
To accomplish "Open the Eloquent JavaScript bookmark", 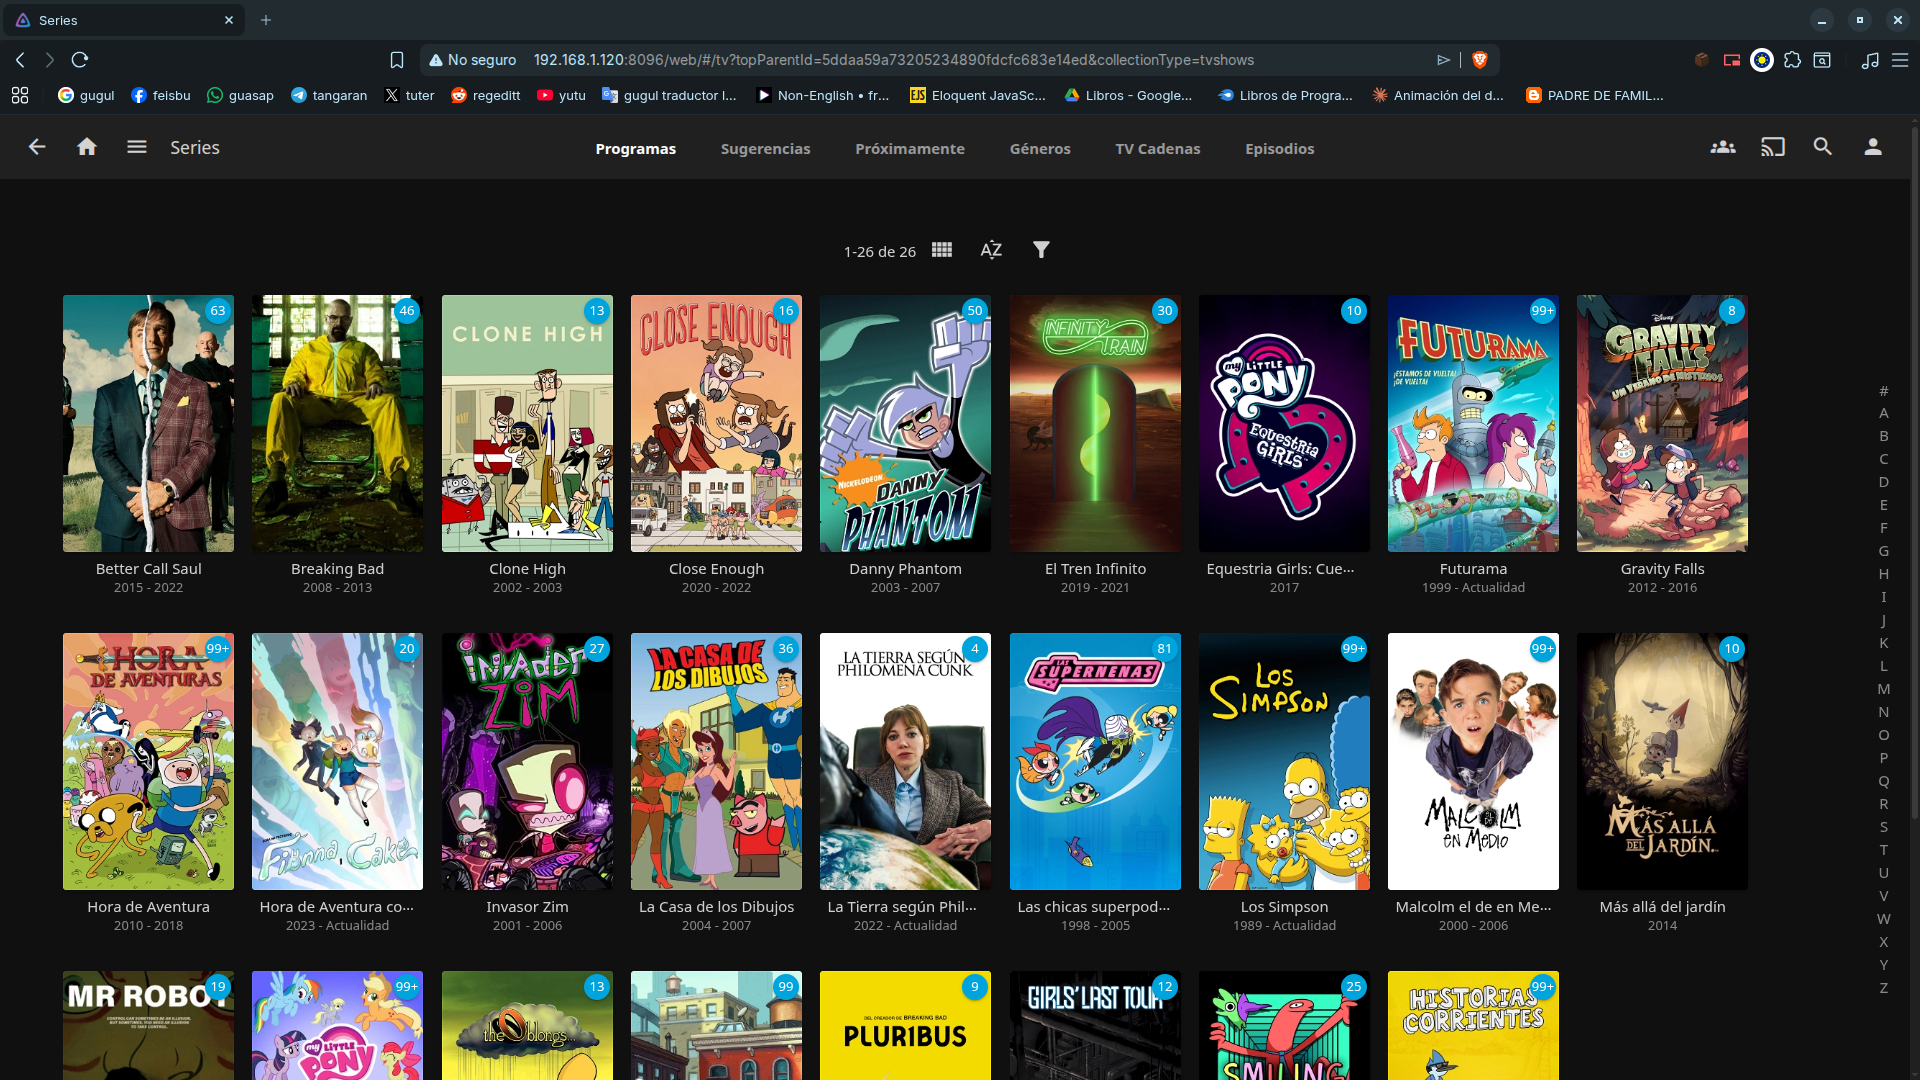I will click(977, 95).
